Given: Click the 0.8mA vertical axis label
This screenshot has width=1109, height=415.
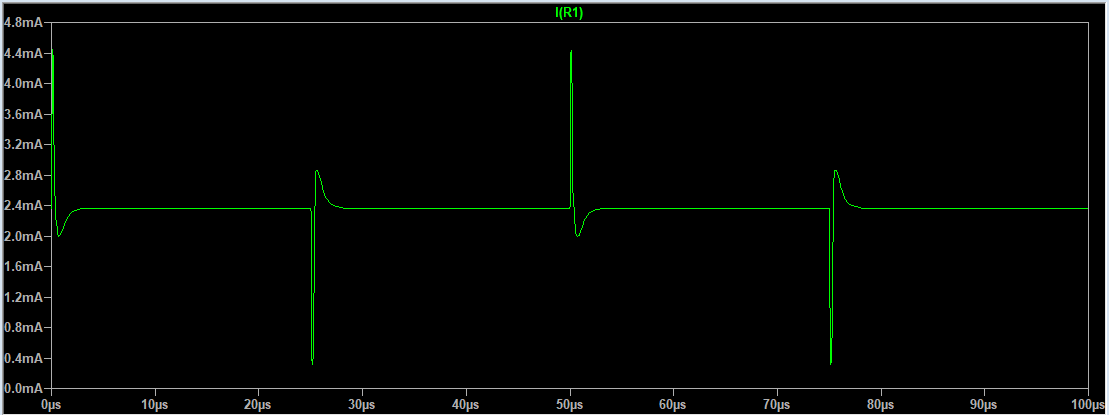Looking at the screenshot, I should click(x=23, y=328).
